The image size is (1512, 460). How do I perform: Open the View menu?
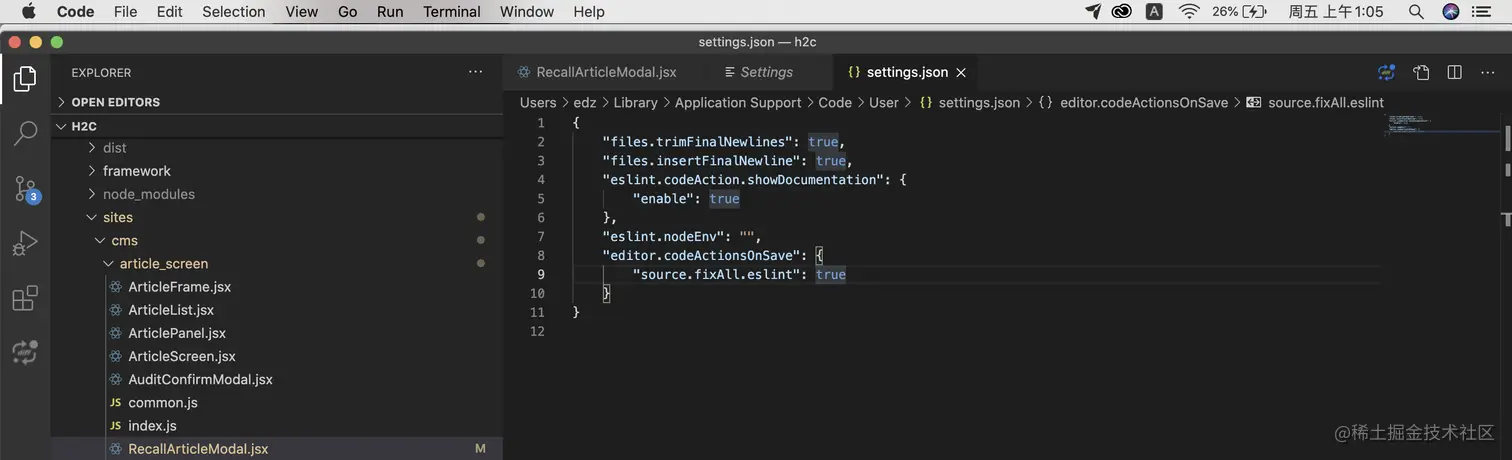[302, 12]
